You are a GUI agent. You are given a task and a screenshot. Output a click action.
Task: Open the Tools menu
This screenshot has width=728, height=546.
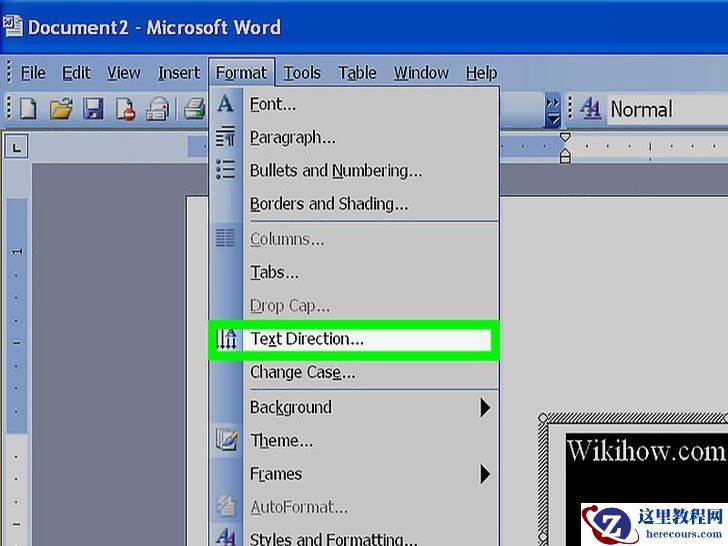[x=302, y=73]
